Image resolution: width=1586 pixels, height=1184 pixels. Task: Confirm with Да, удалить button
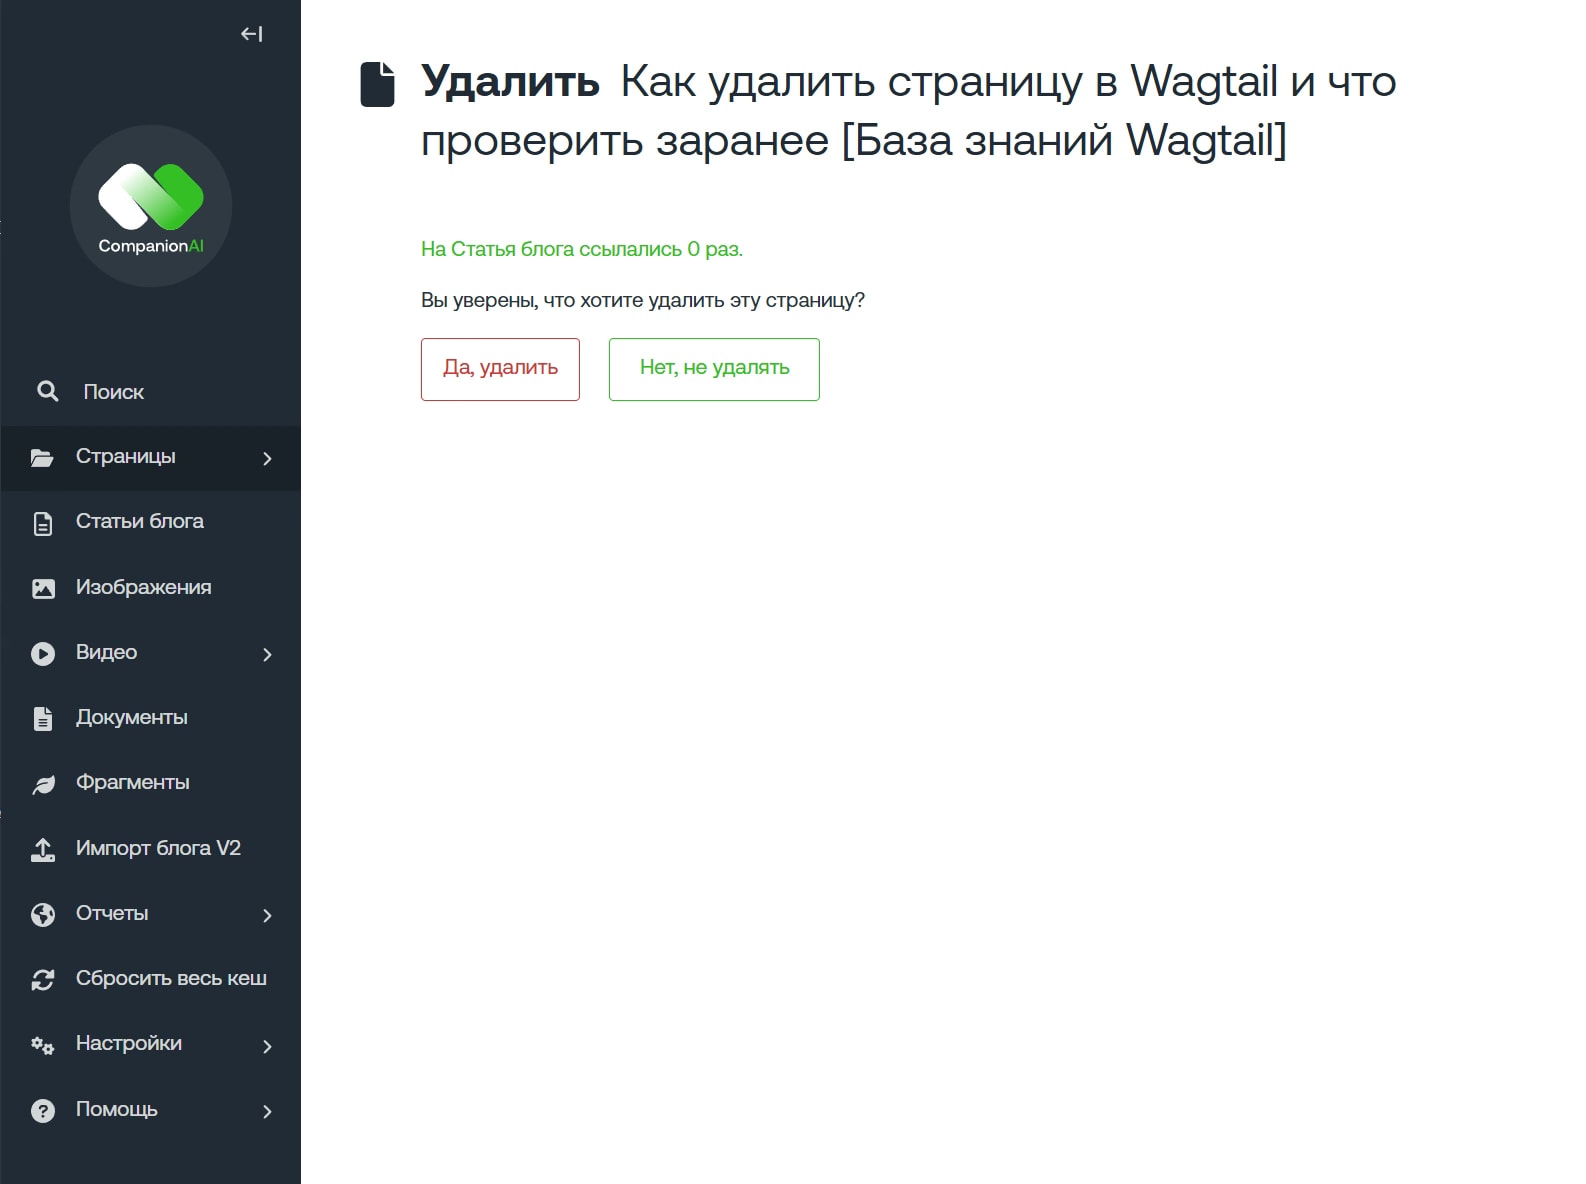500,369
